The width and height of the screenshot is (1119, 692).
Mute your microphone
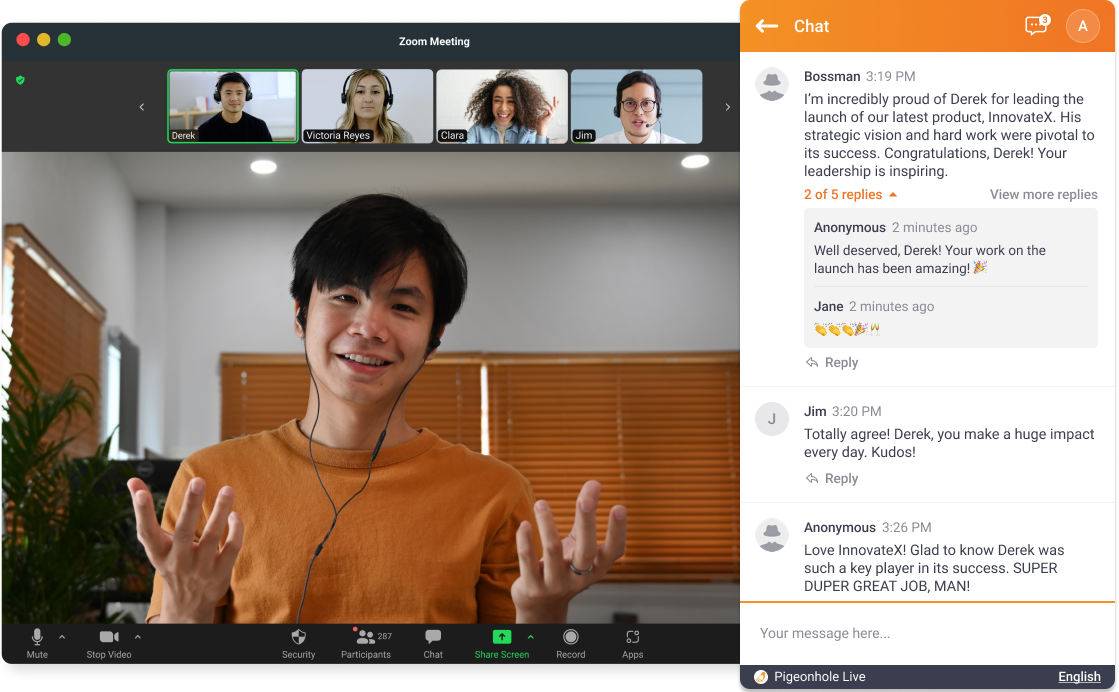[x=37, y=643]
